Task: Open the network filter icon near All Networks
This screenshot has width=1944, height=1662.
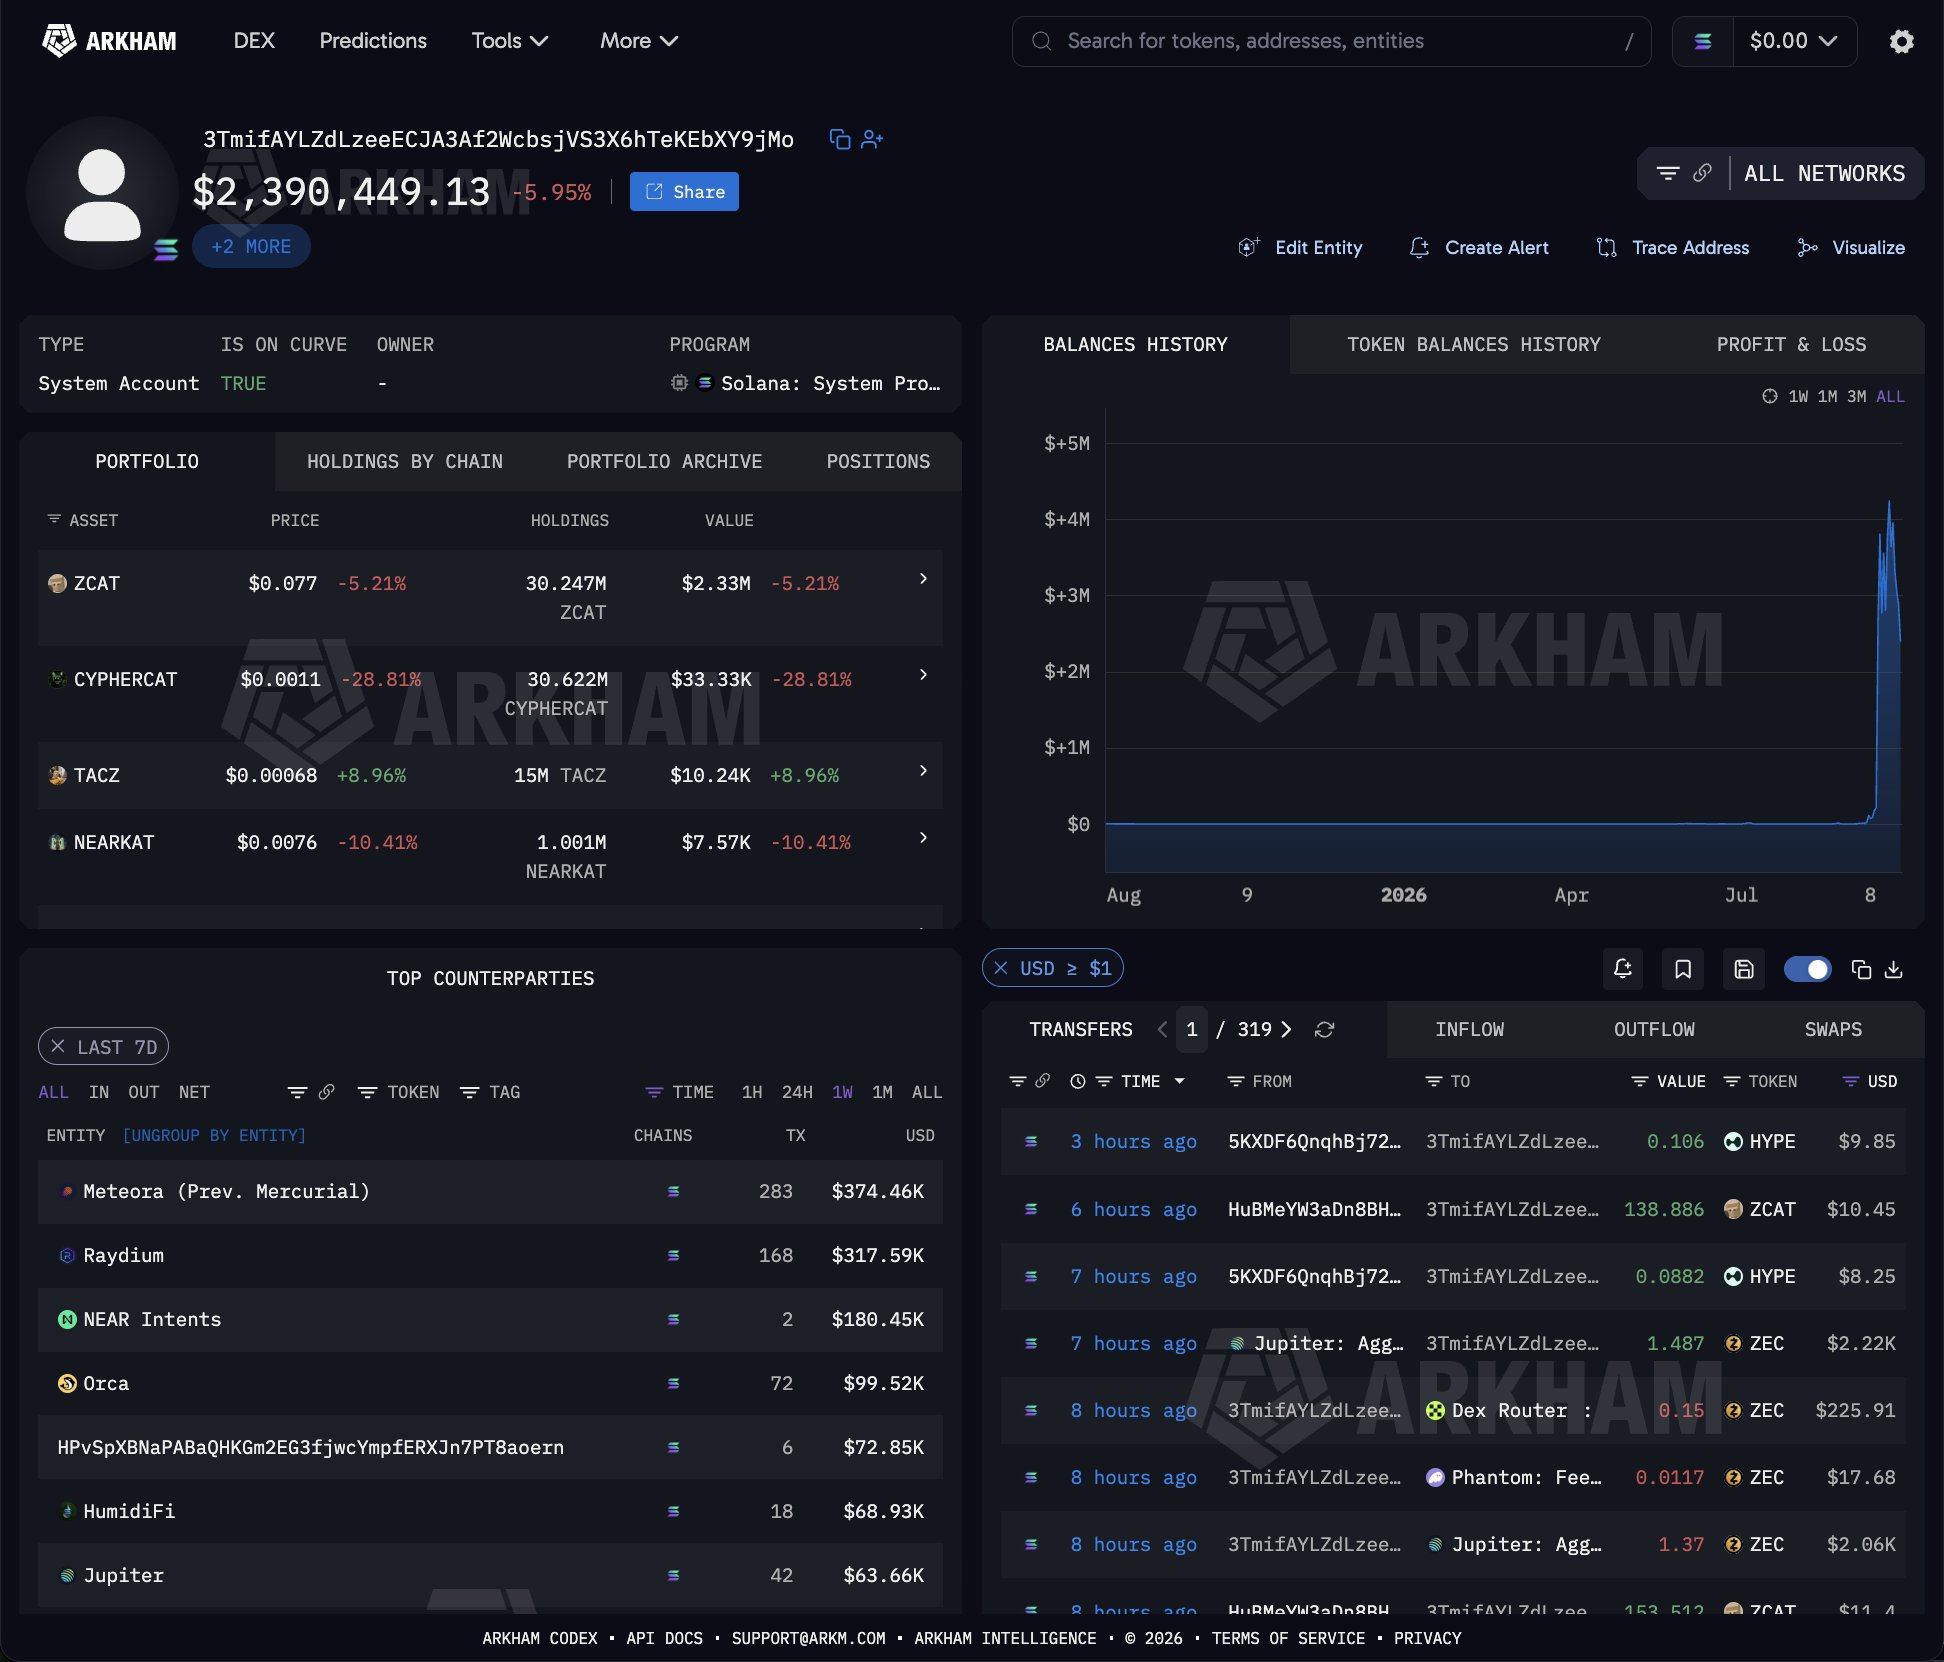Action: coord(1667,173)
